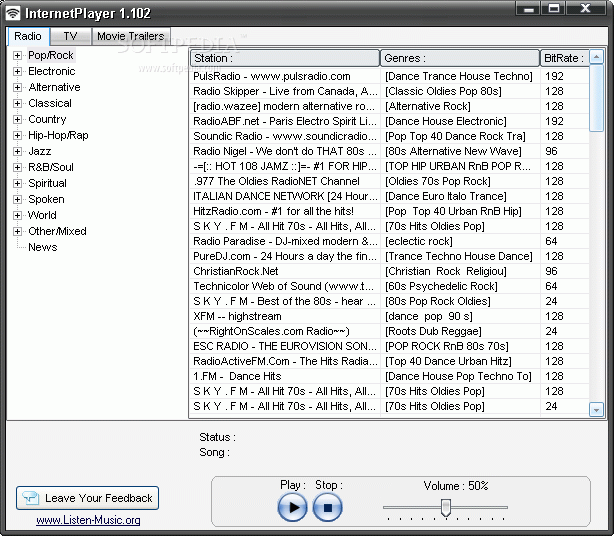Expand the Country category
This screenshot has height=536, width=614.
pyautogui.click(x=17, y=119)
